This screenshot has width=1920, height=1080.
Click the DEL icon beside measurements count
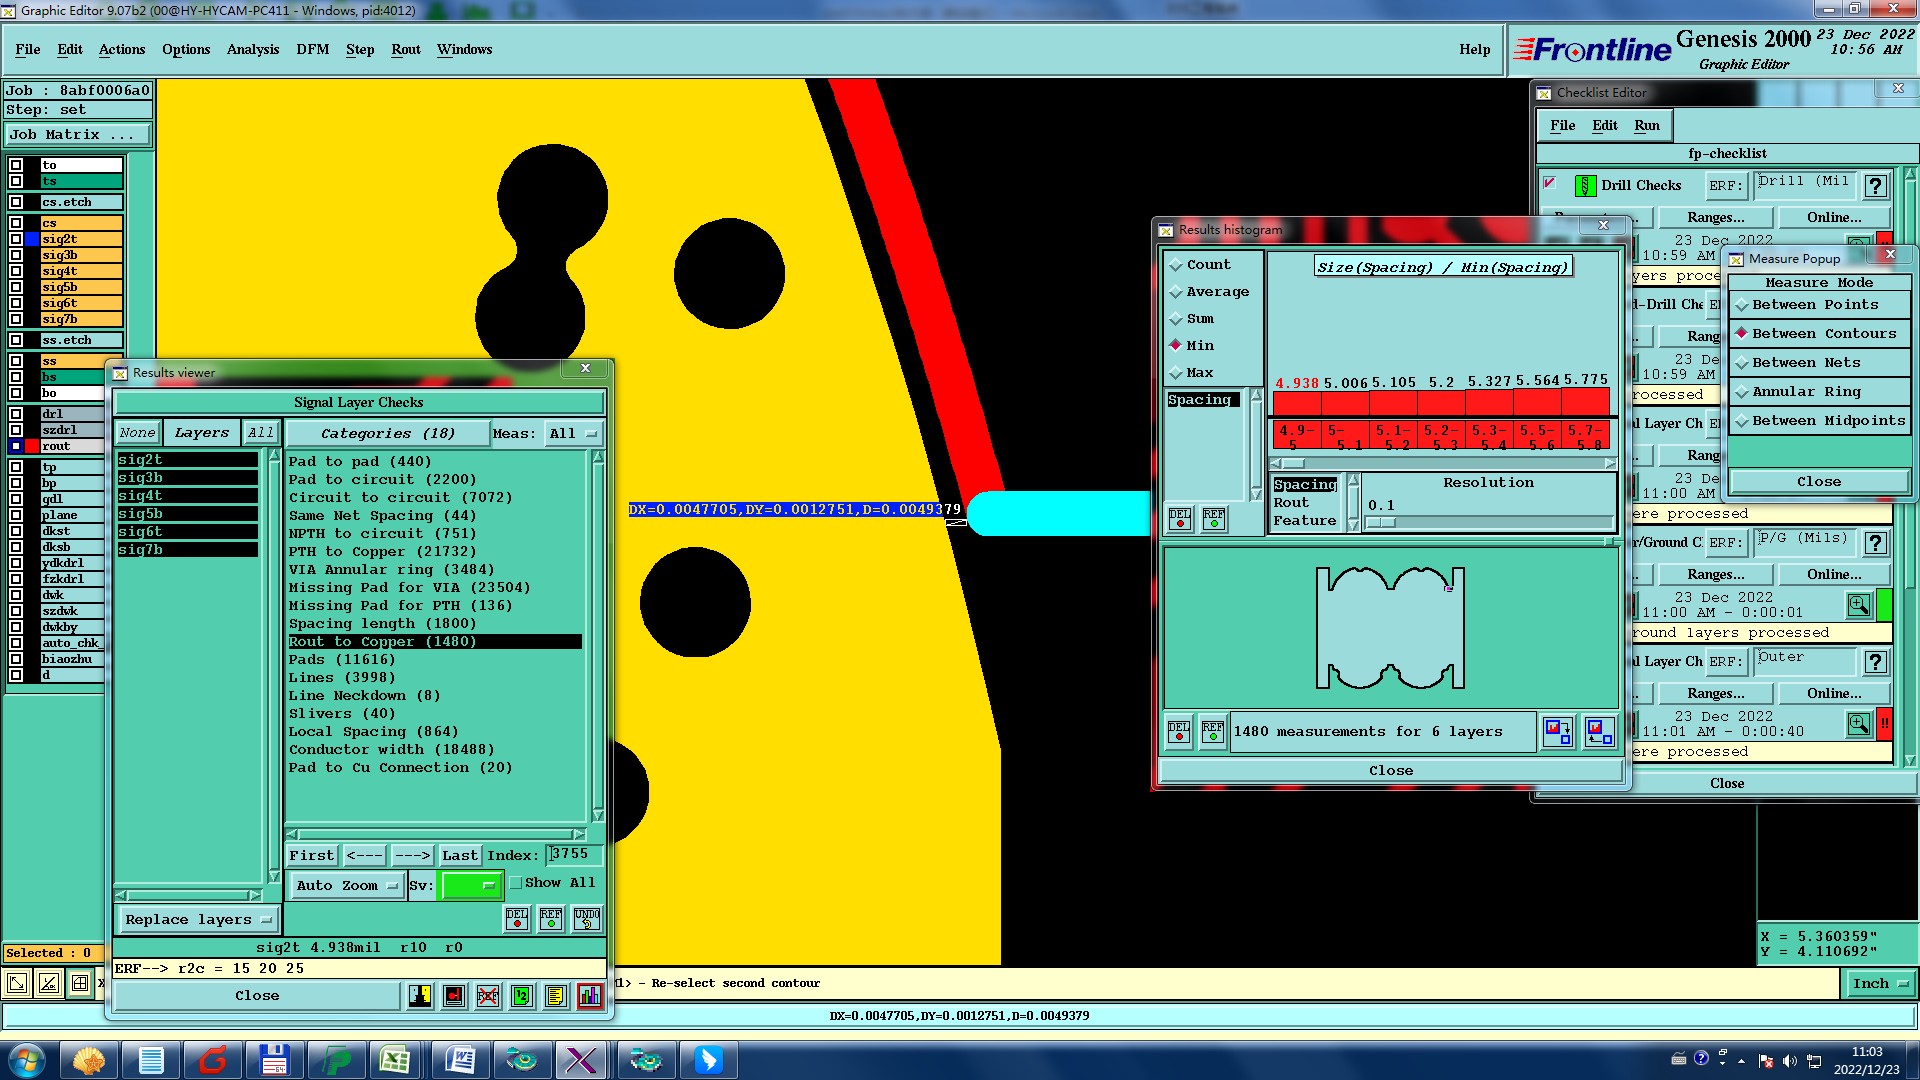(1179, 732)
